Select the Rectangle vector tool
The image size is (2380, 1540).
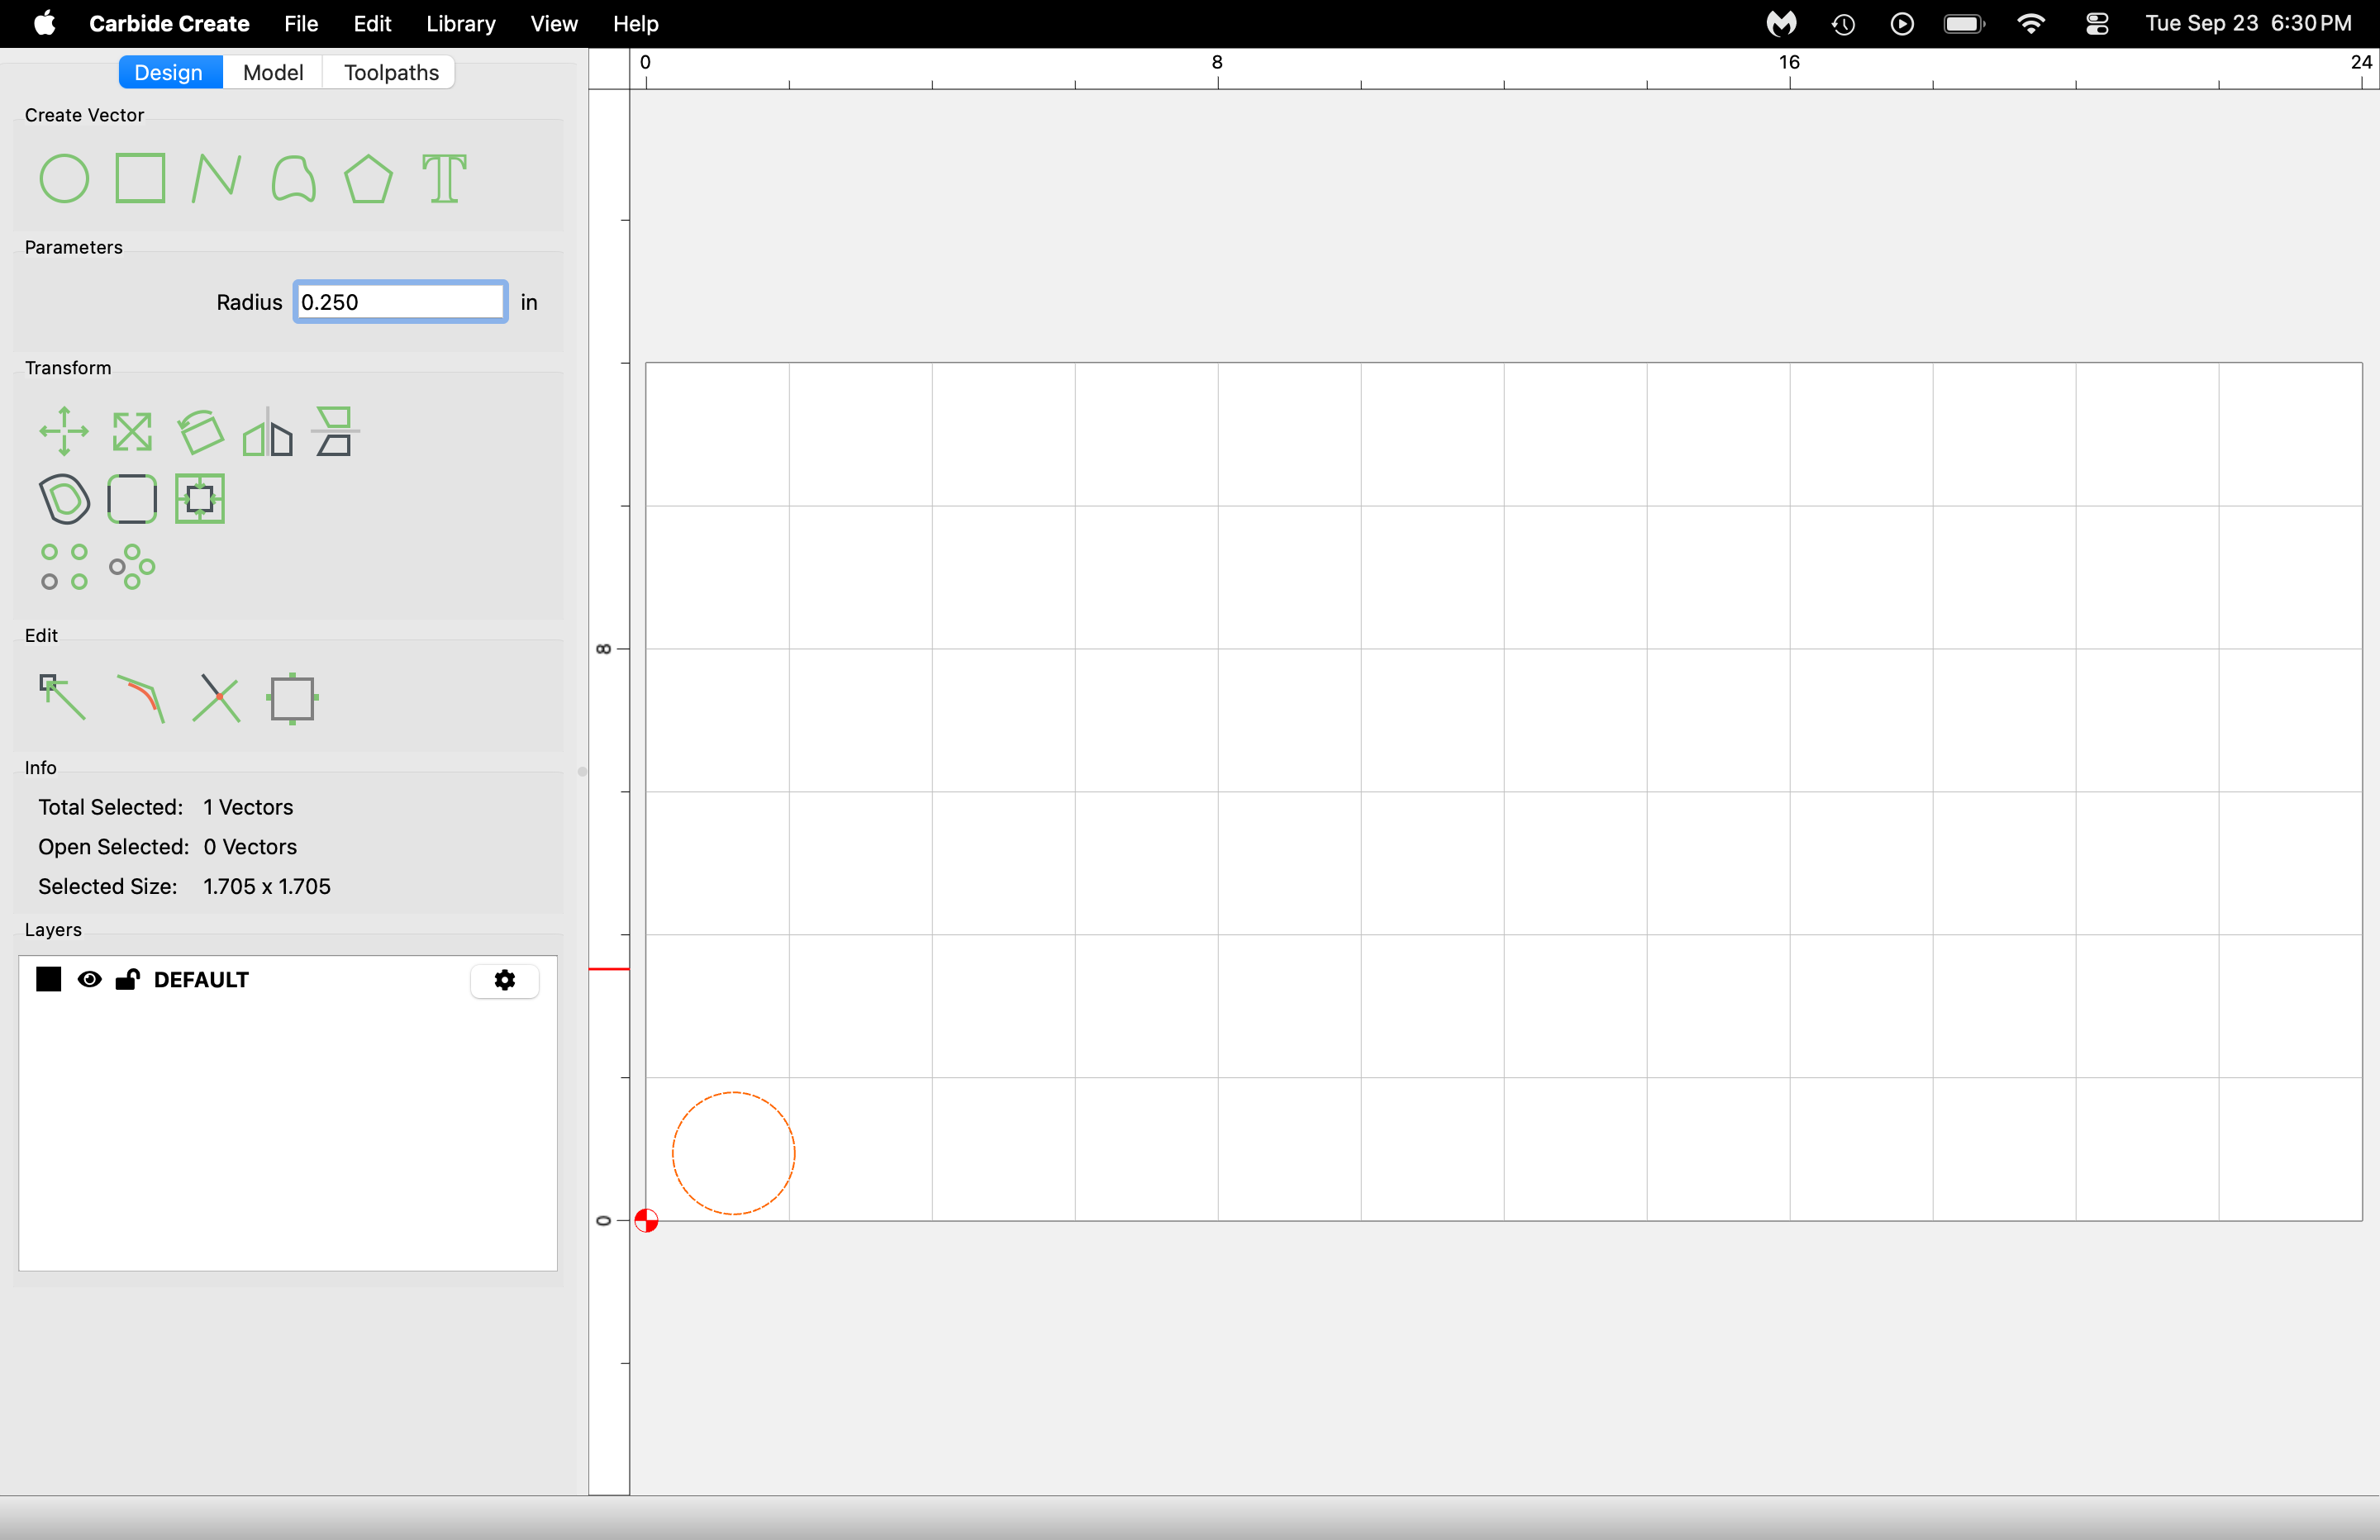click(140, 179)
